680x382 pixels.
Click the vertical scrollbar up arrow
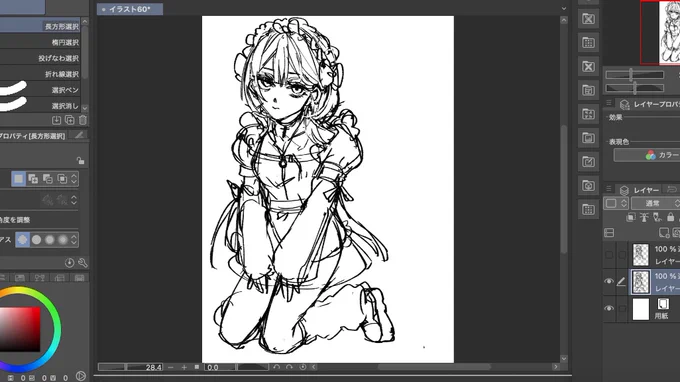click(x=564, y=20)
